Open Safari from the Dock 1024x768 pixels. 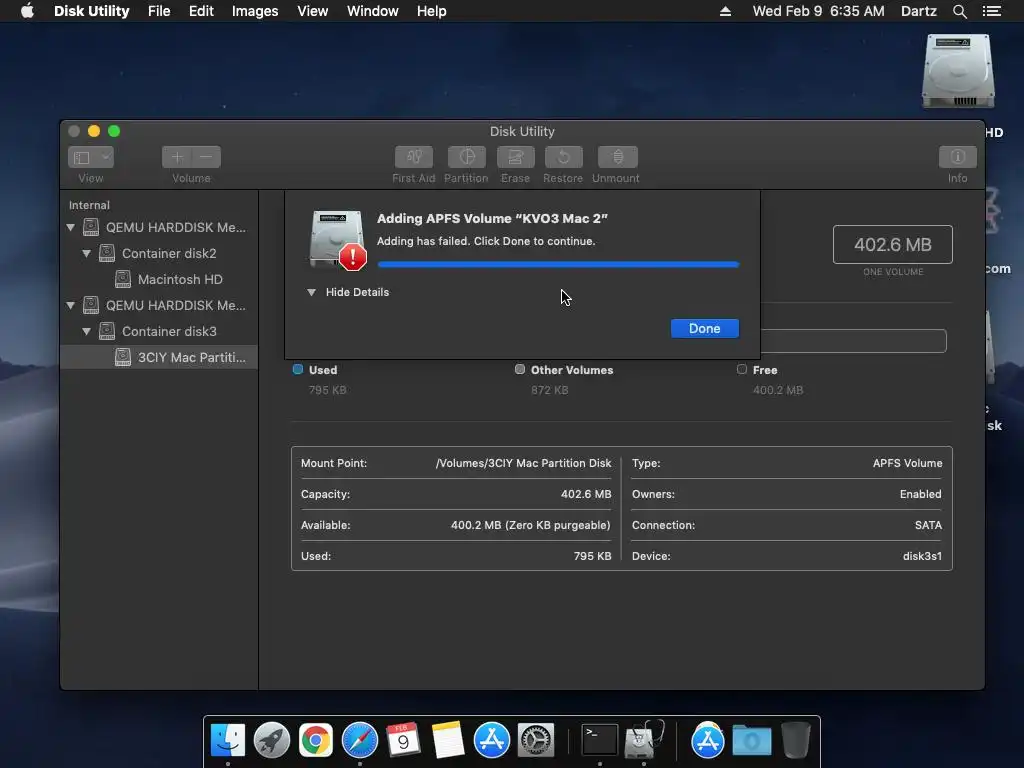click(x=360, y=740)
